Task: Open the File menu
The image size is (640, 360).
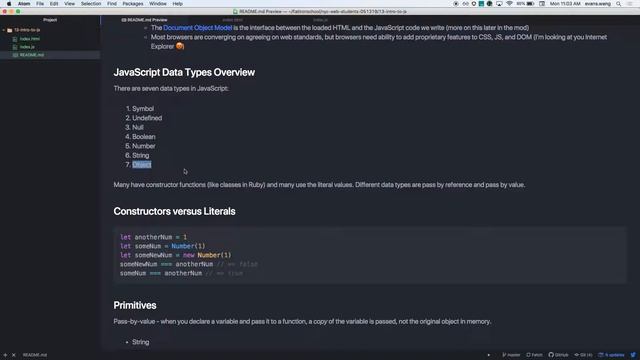Action: (40, 4)
